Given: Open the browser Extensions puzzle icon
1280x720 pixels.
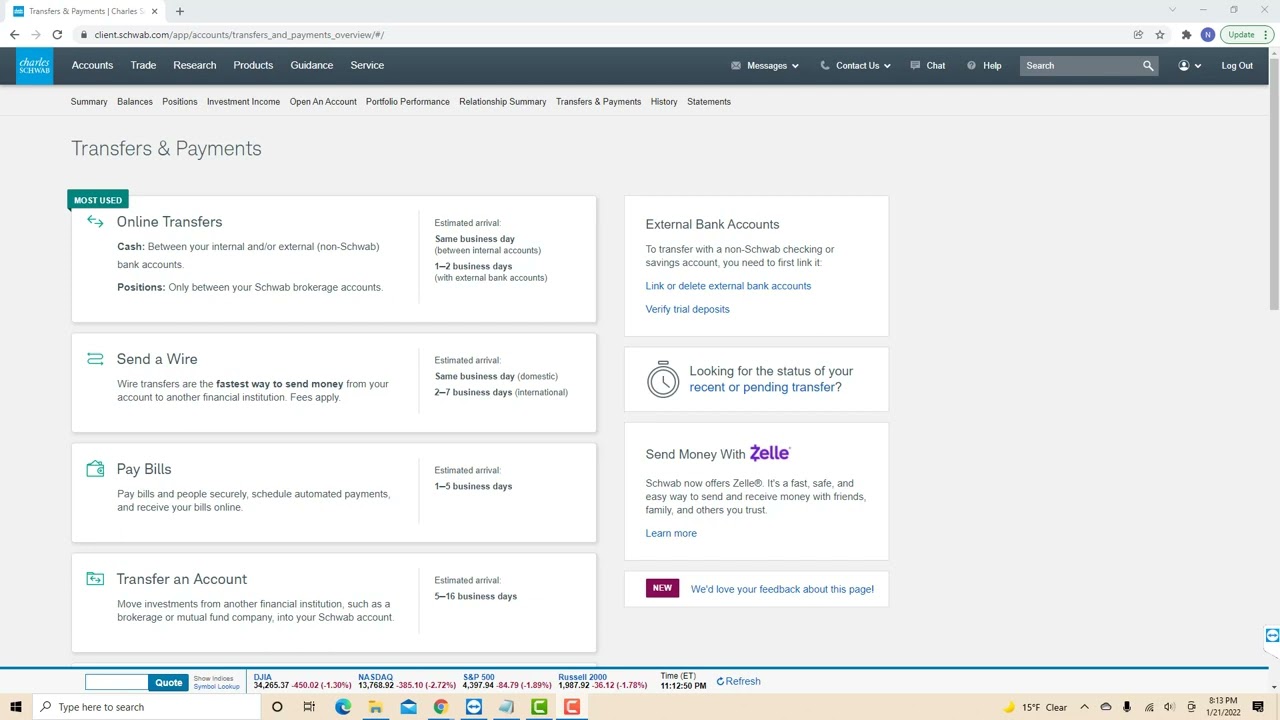Looking at the screenshot, I should pyautogui.click(x=1186, y=35).
